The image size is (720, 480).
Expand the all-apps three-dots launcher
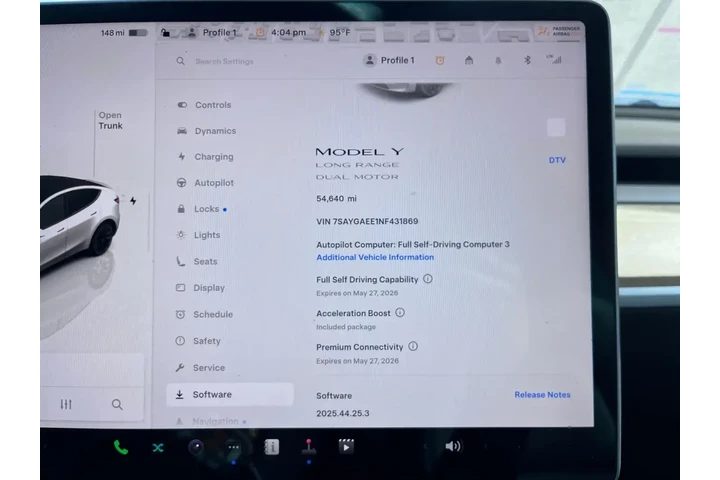tap(233, 447)
